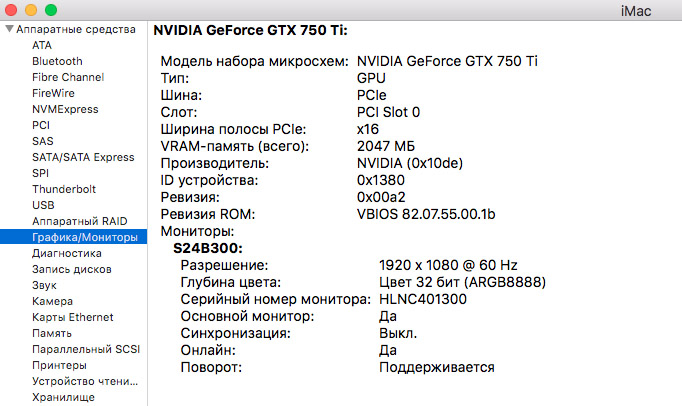Select Звук in the hardware list
Image resolution: width=682 pixels, height=406 pixels.
pyautogui.click(x=44, y=285)
